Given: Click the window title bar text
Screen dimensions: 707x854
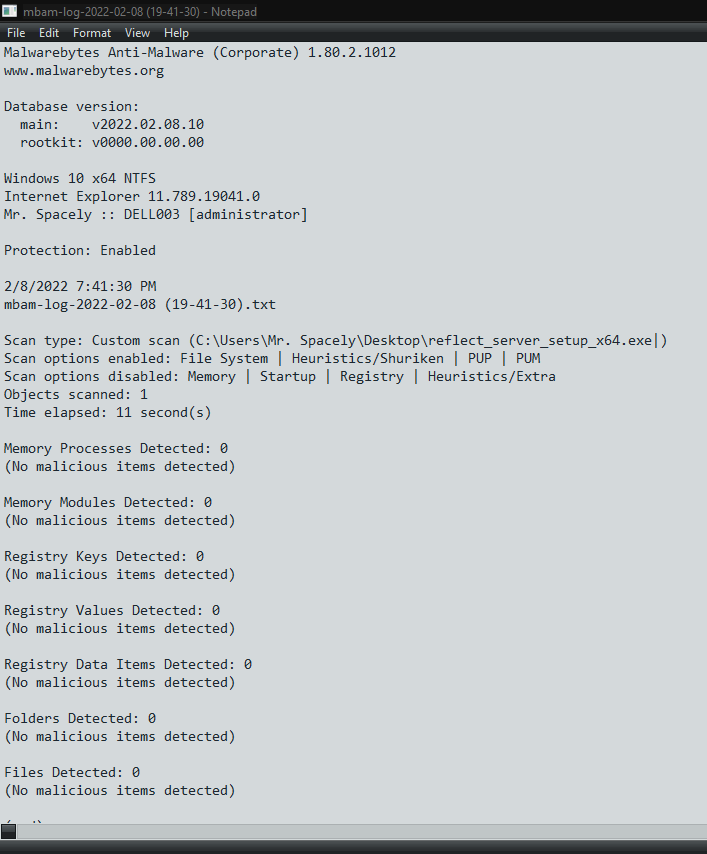Looking at the screenshot, I should tap(139, 11).
